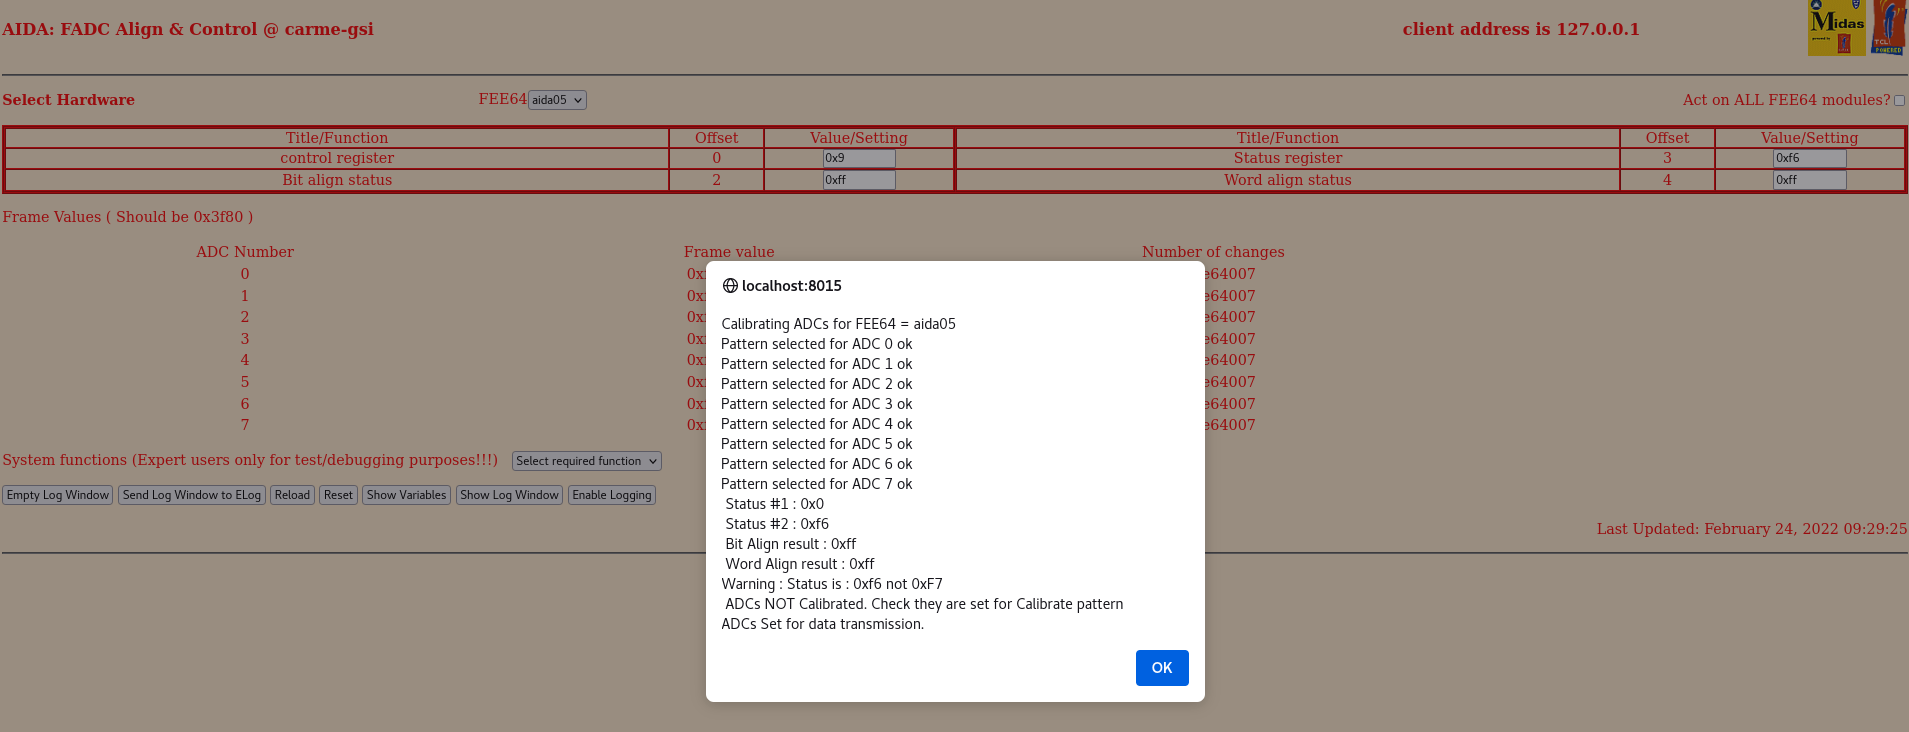Click the Enable Logging button
Viewport: 1909px width, 732px height.
click(612, 495)
